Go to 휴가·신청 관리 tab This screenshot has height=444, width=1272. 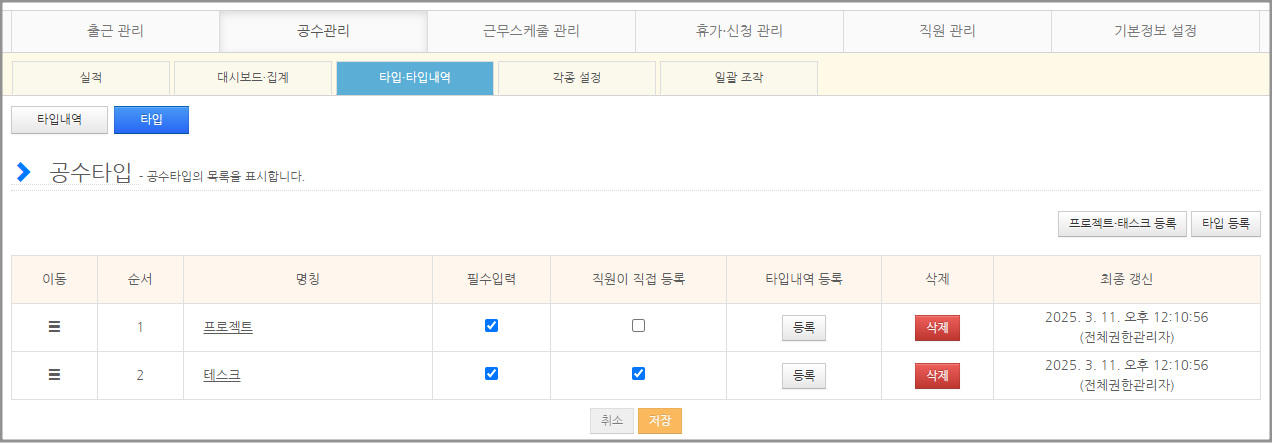click(x=739, y=31)
